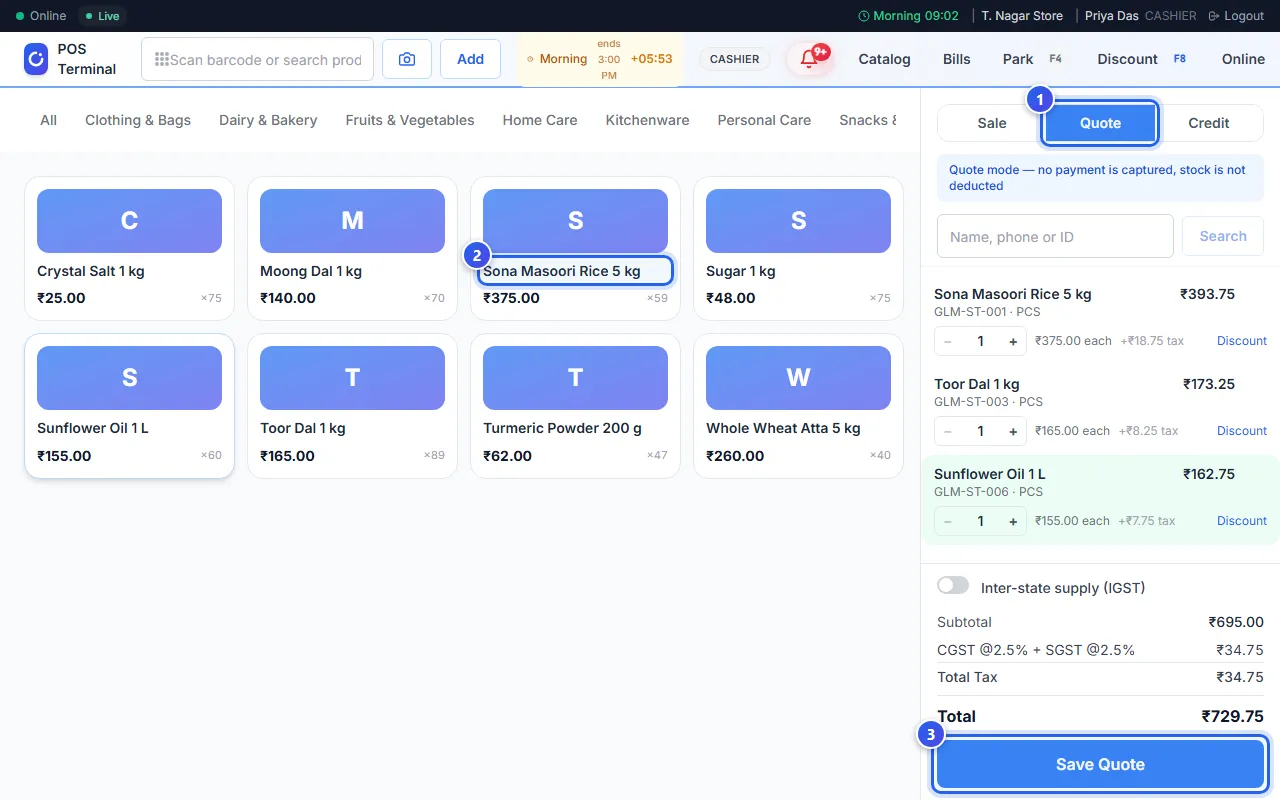The width and height of the screenshot is (1280, 800).
Task: Open the Catalog menu
Action: [x=885, y=59]
